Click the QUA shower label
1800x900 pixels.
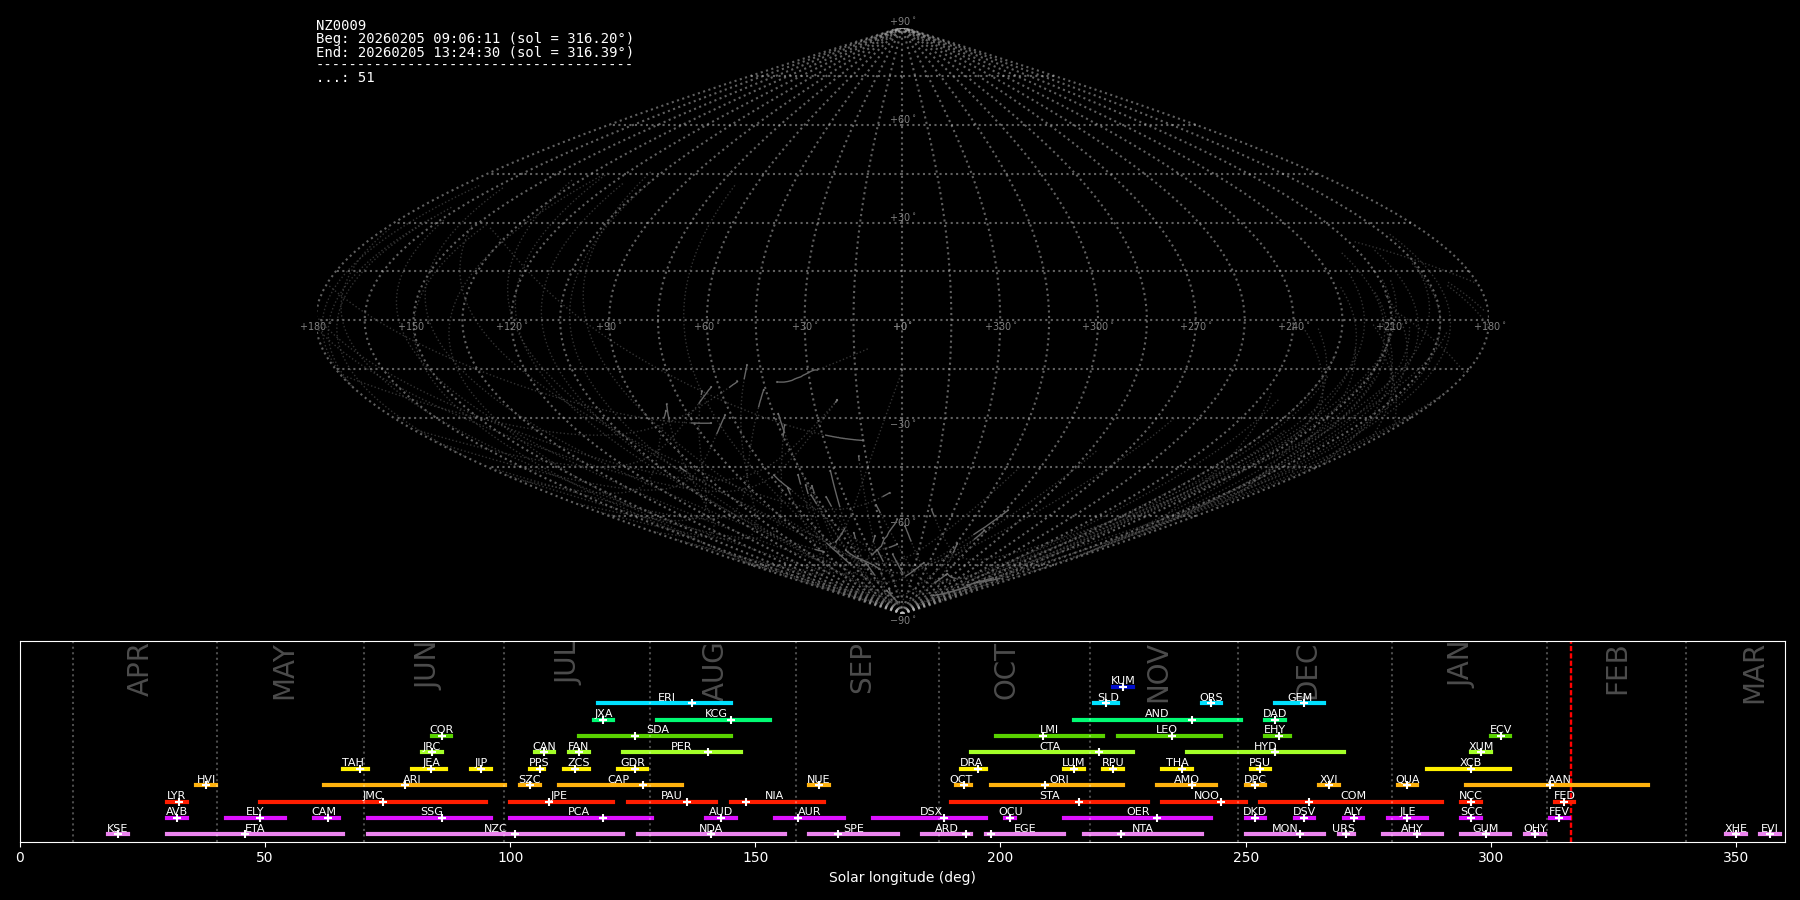1407,780
